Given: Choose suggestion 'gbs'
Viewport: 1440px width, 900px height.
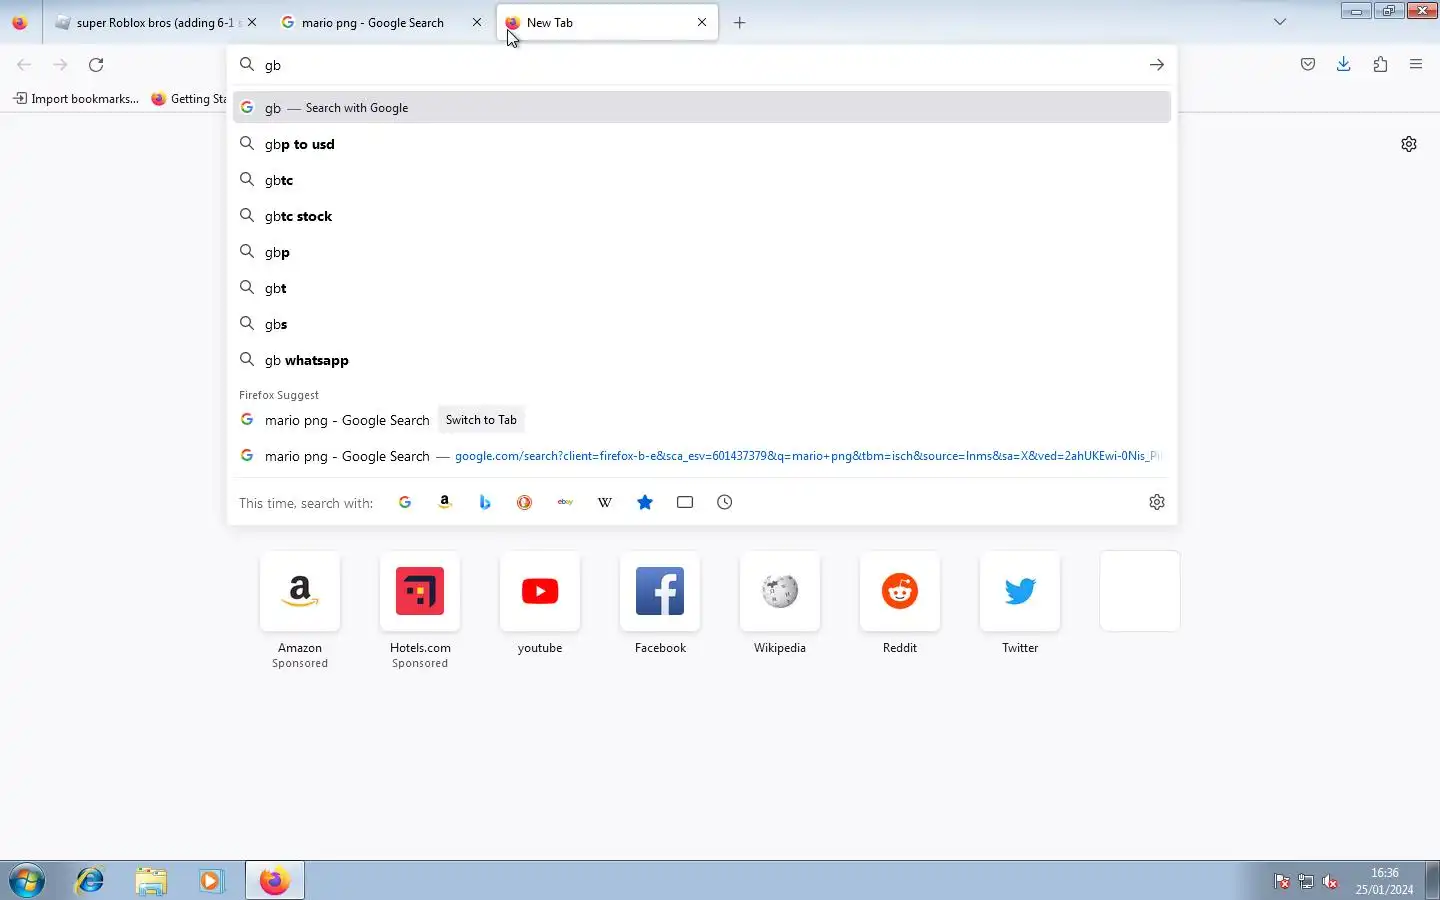Looking at the screenshot, I should pyautogui.click(x=702, y=324).
